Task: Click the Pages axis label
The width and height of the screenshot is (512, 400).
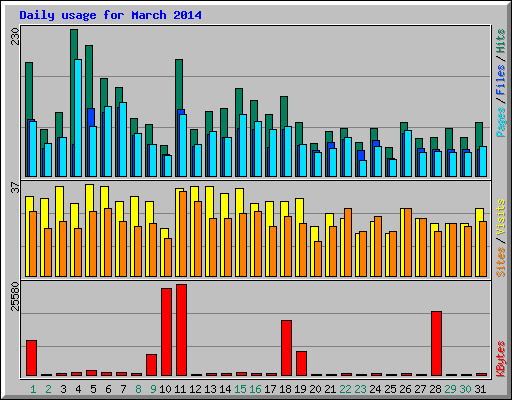Action: tap(500, 122)
